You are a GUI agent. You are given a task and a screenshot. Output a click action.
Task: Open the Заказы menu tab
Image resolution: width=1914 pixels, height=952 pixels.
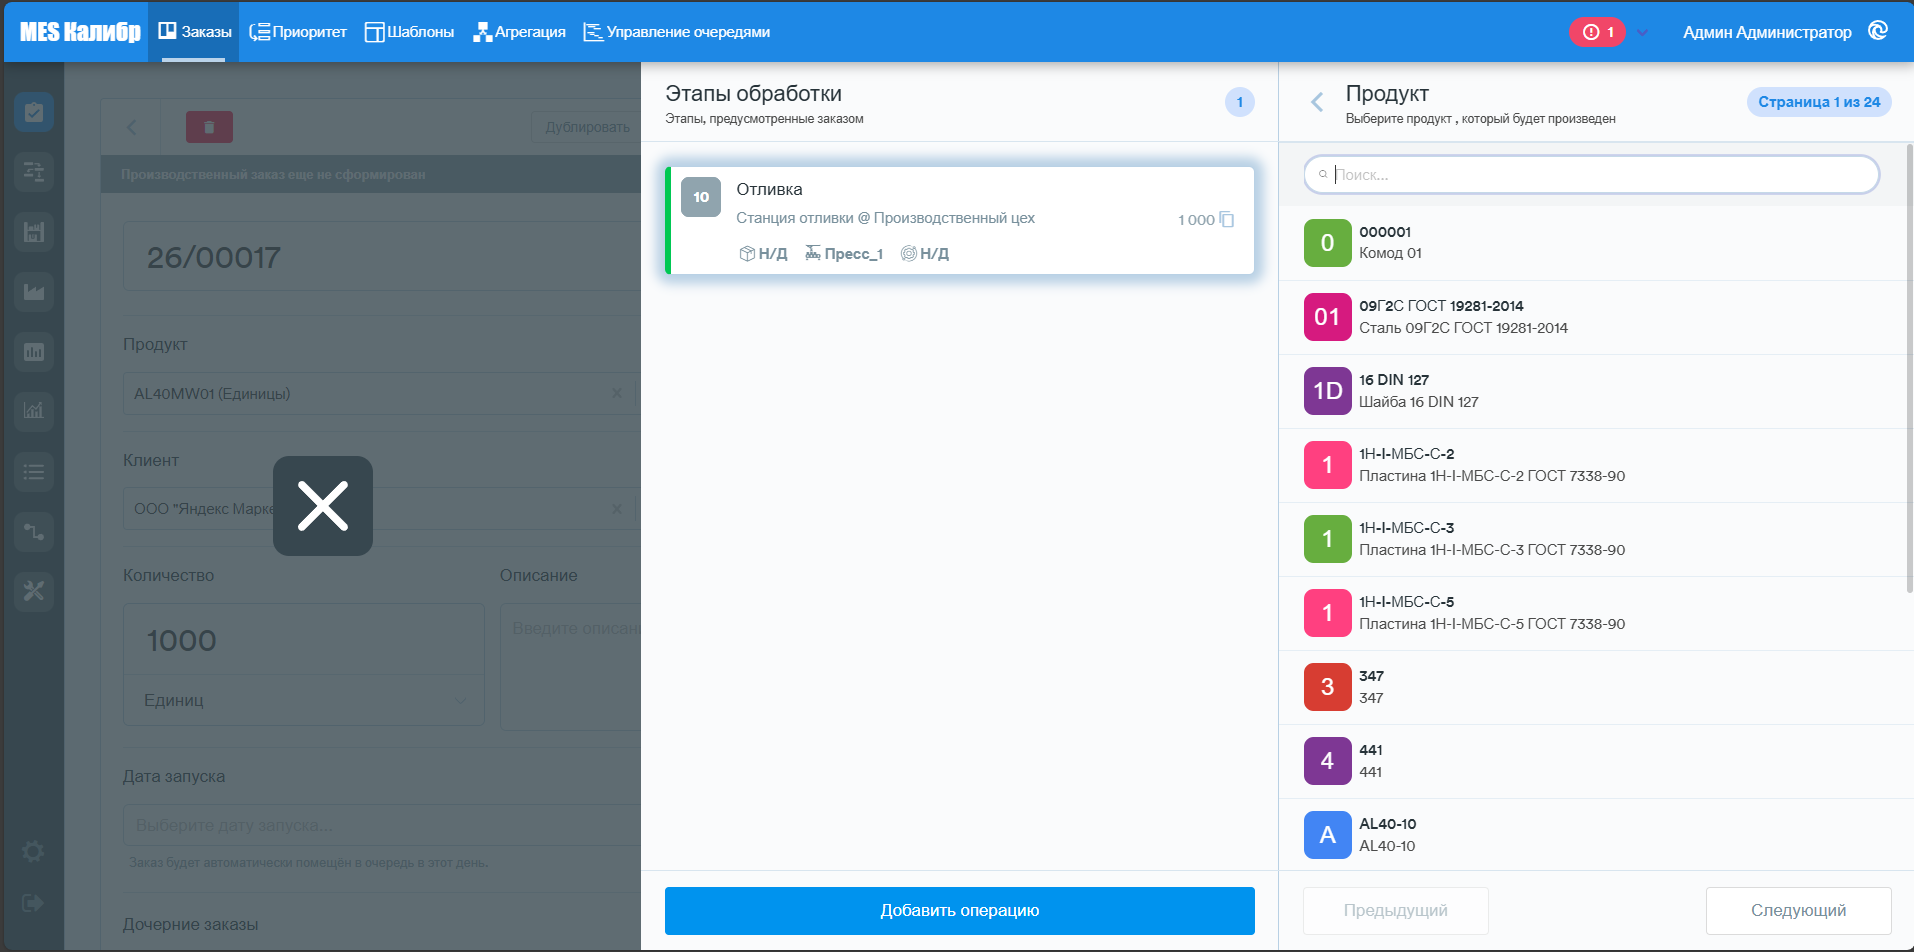[x=194, y=32]
